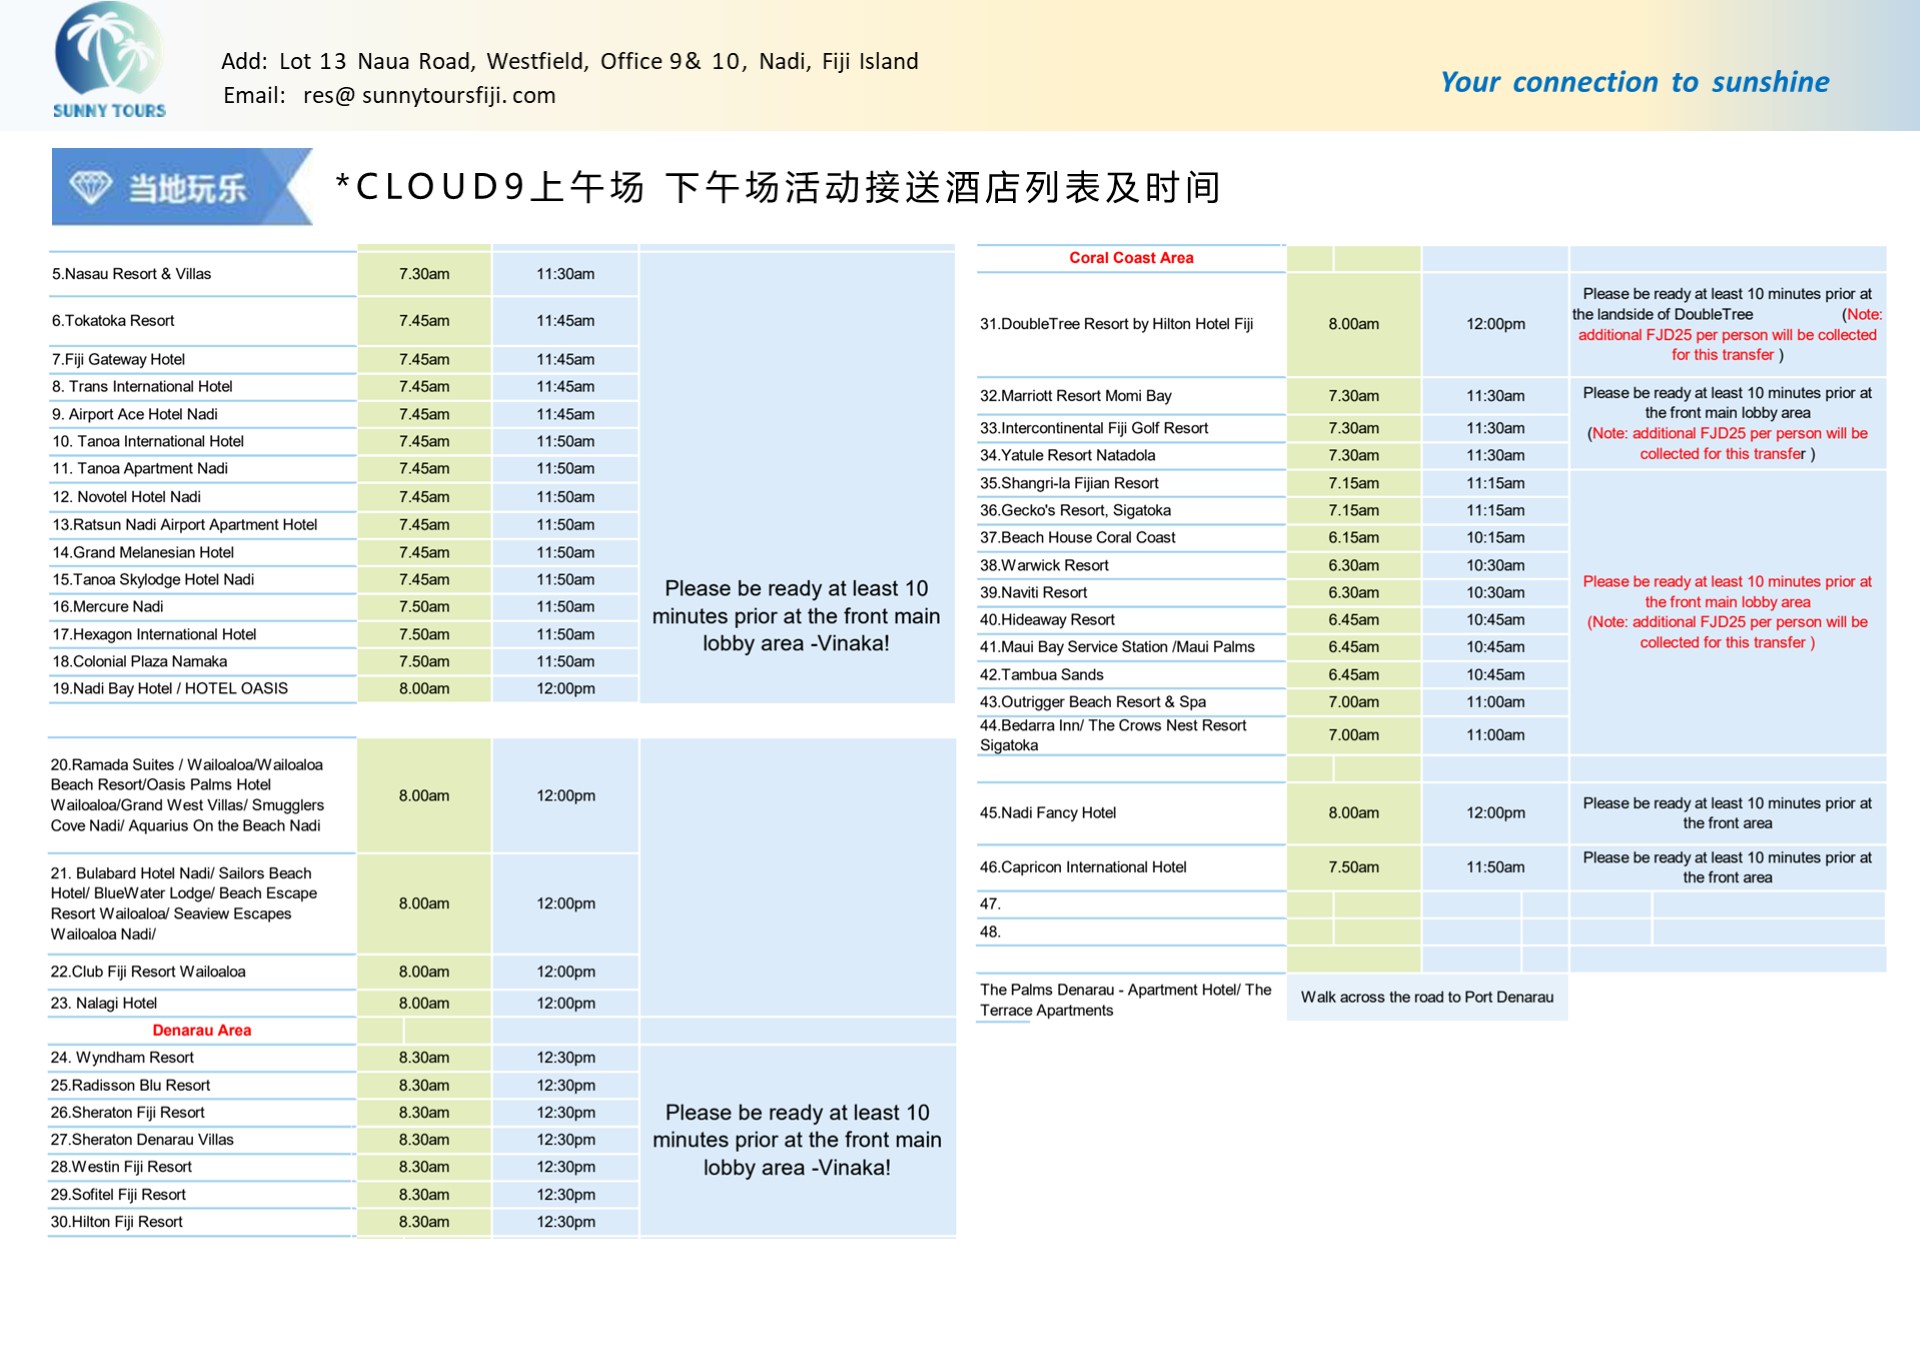The height and width of the screenshot is (1357, 1920).
Task: Select 45.Nadi Fancy Hotel
Action: 1047,812
